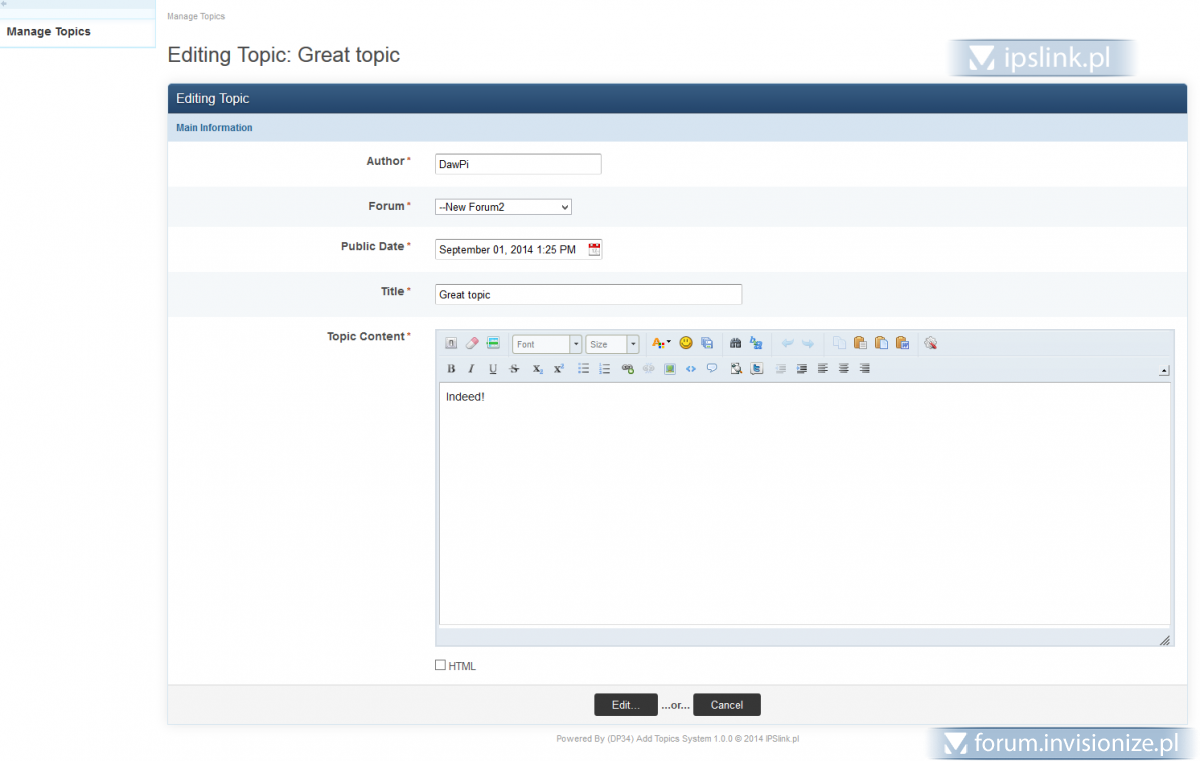Toggle bold formatting in editor
The height and width of the screenshot is (761, 1200).
(x=451, y=369)
